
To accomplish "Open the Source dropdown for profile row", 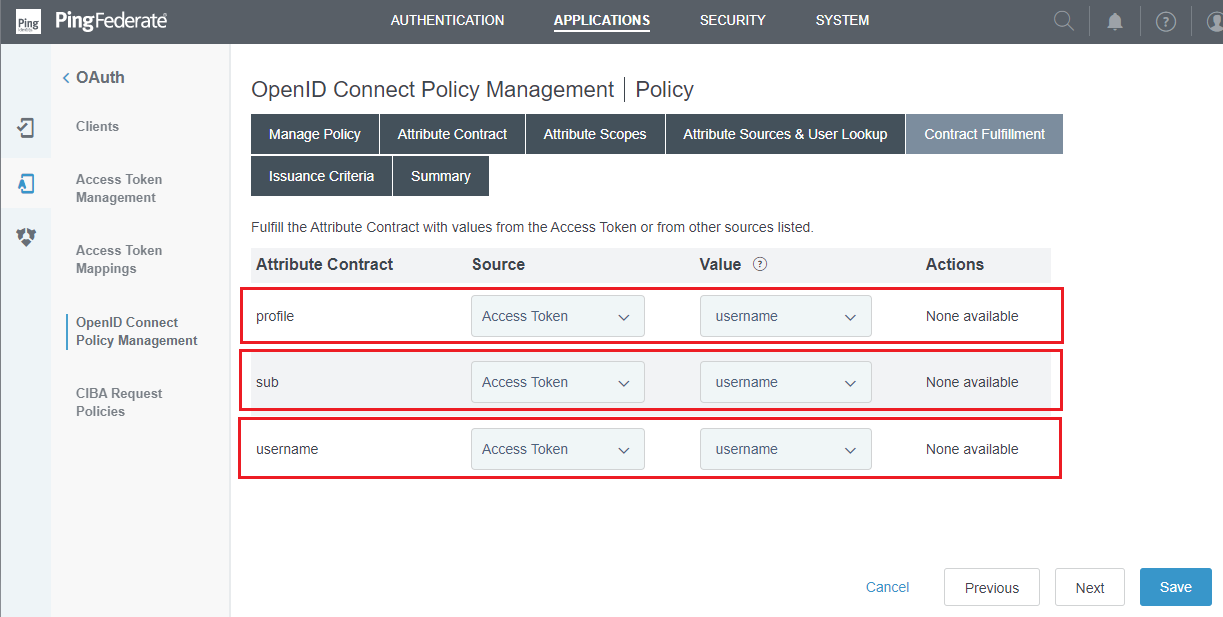I will coord(558,316).
